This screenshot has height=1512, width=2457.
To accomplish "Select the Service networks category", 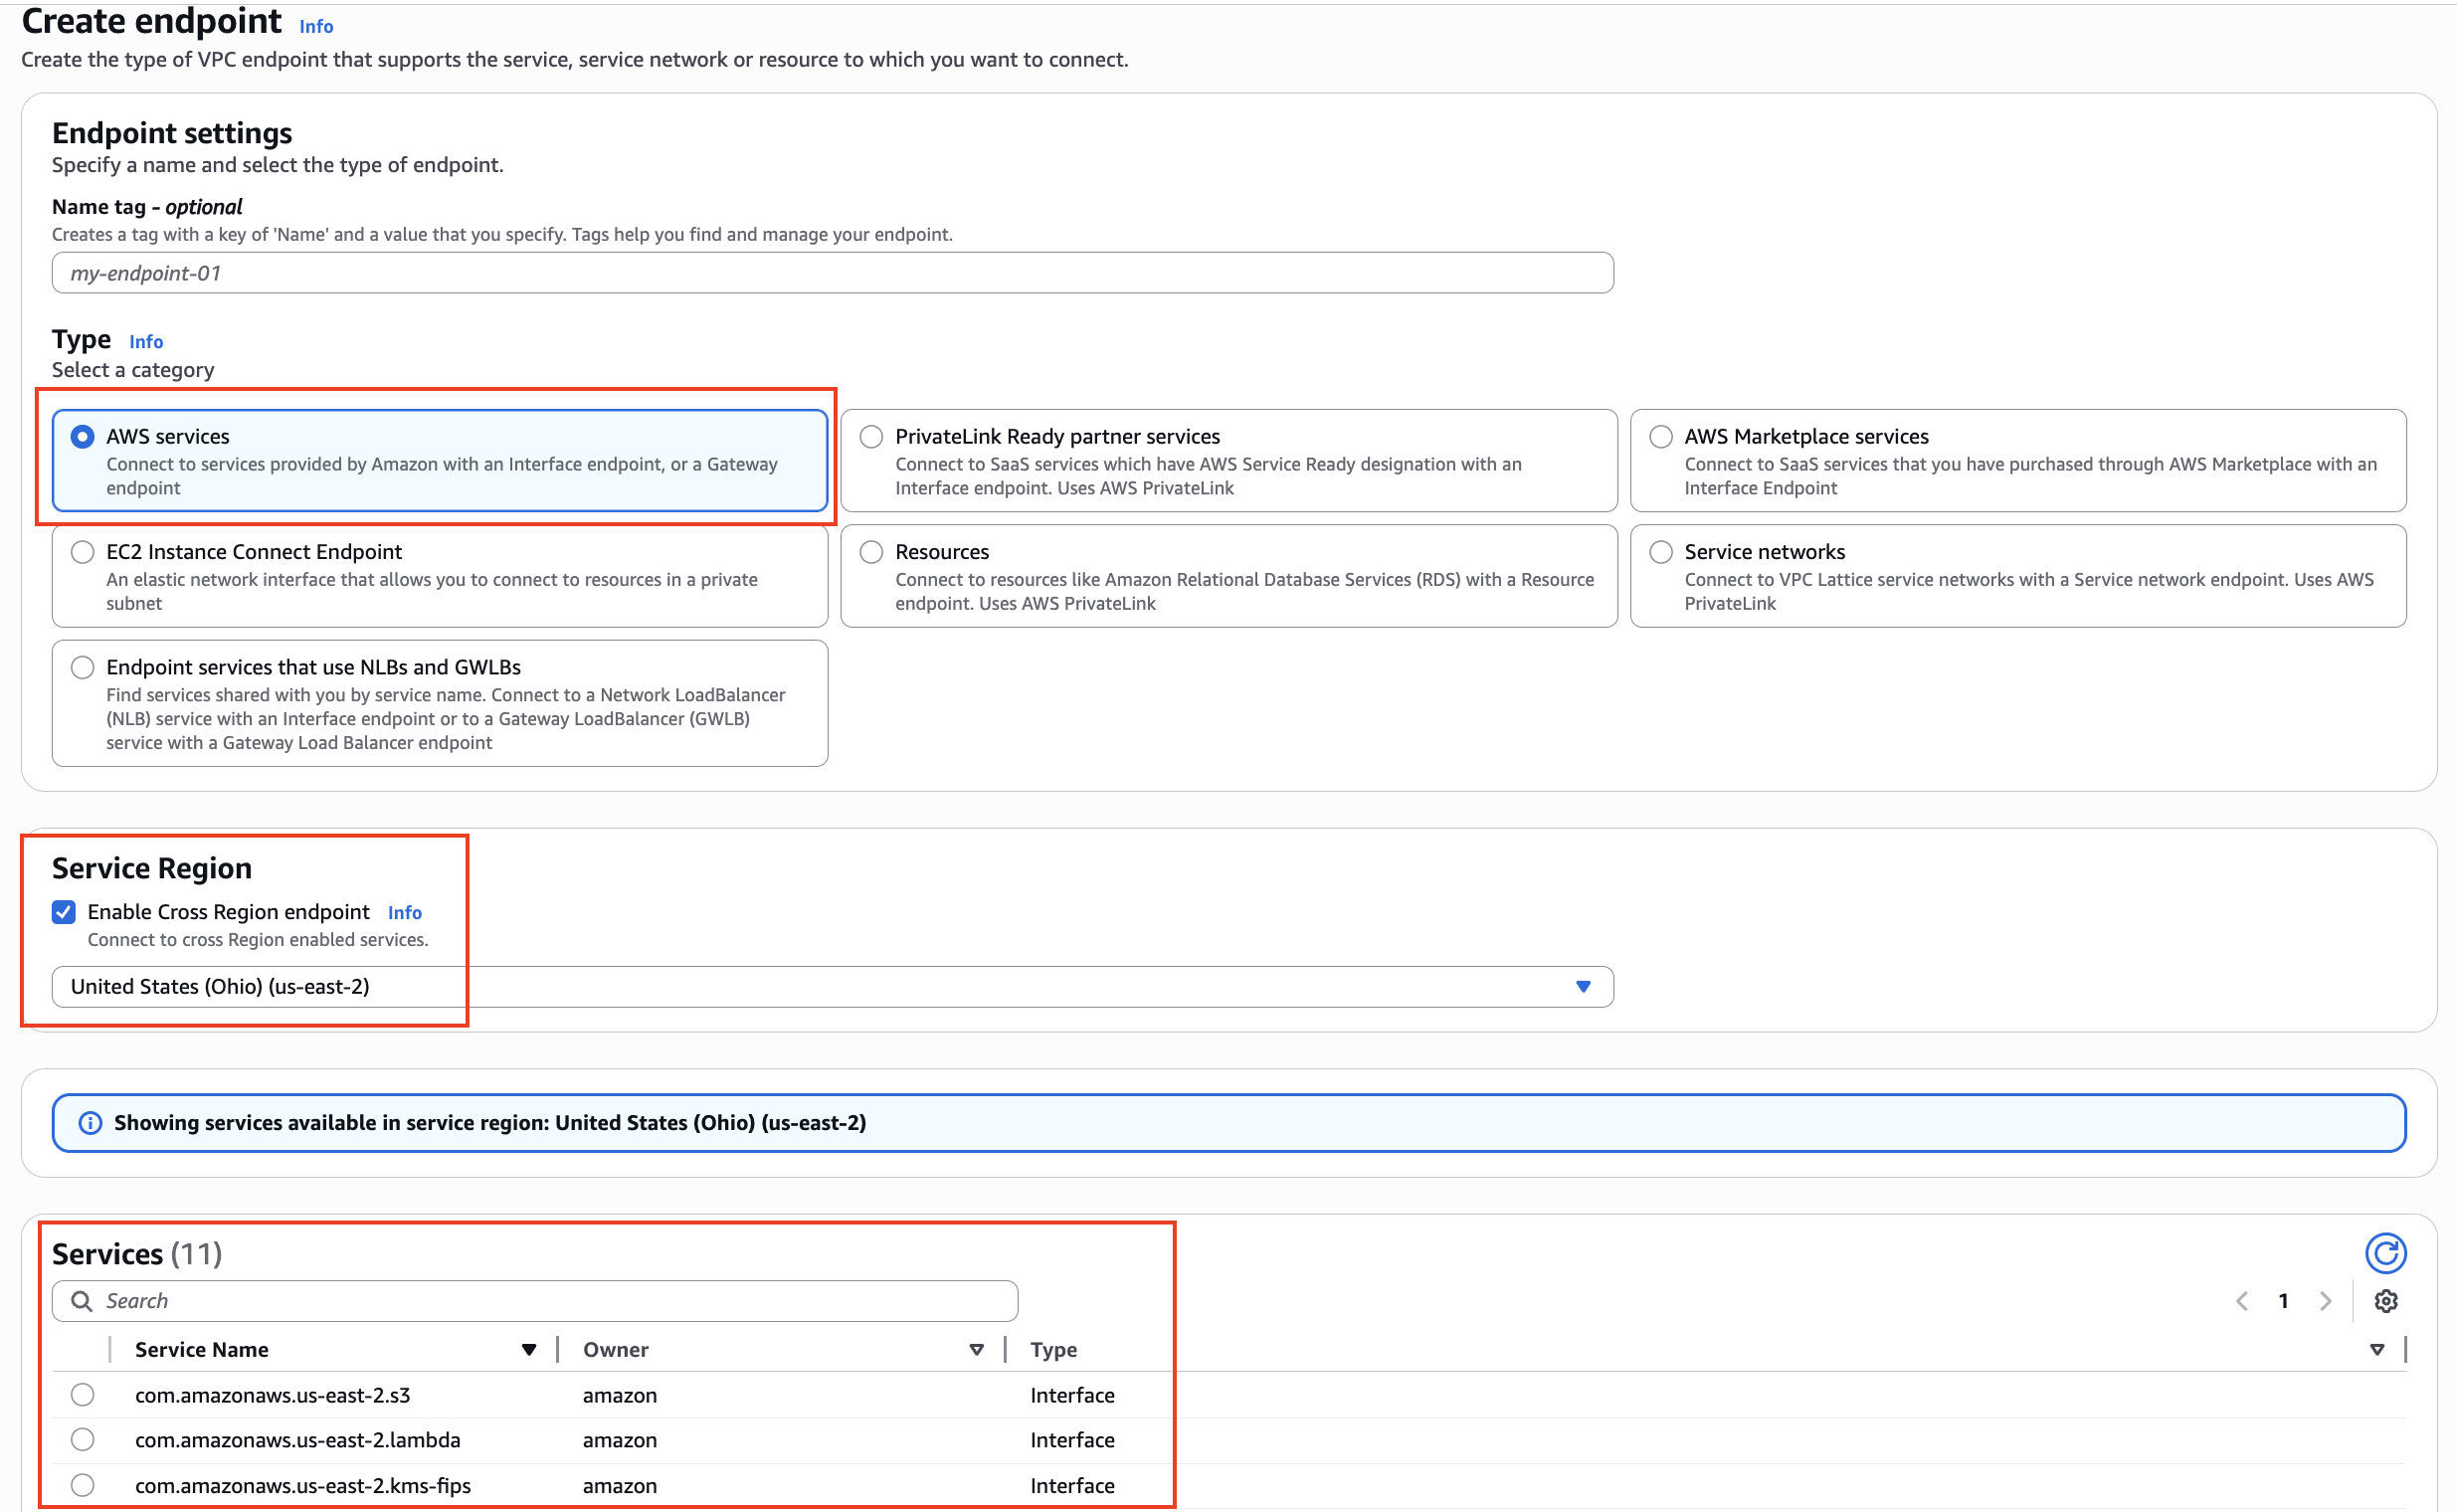I will (x=1661, y=551).
